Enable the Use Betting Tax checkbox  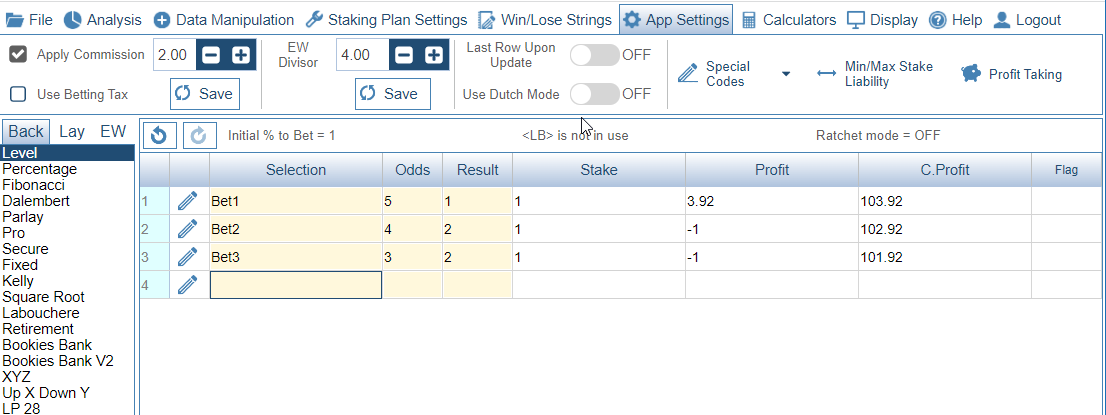(18, 94)
